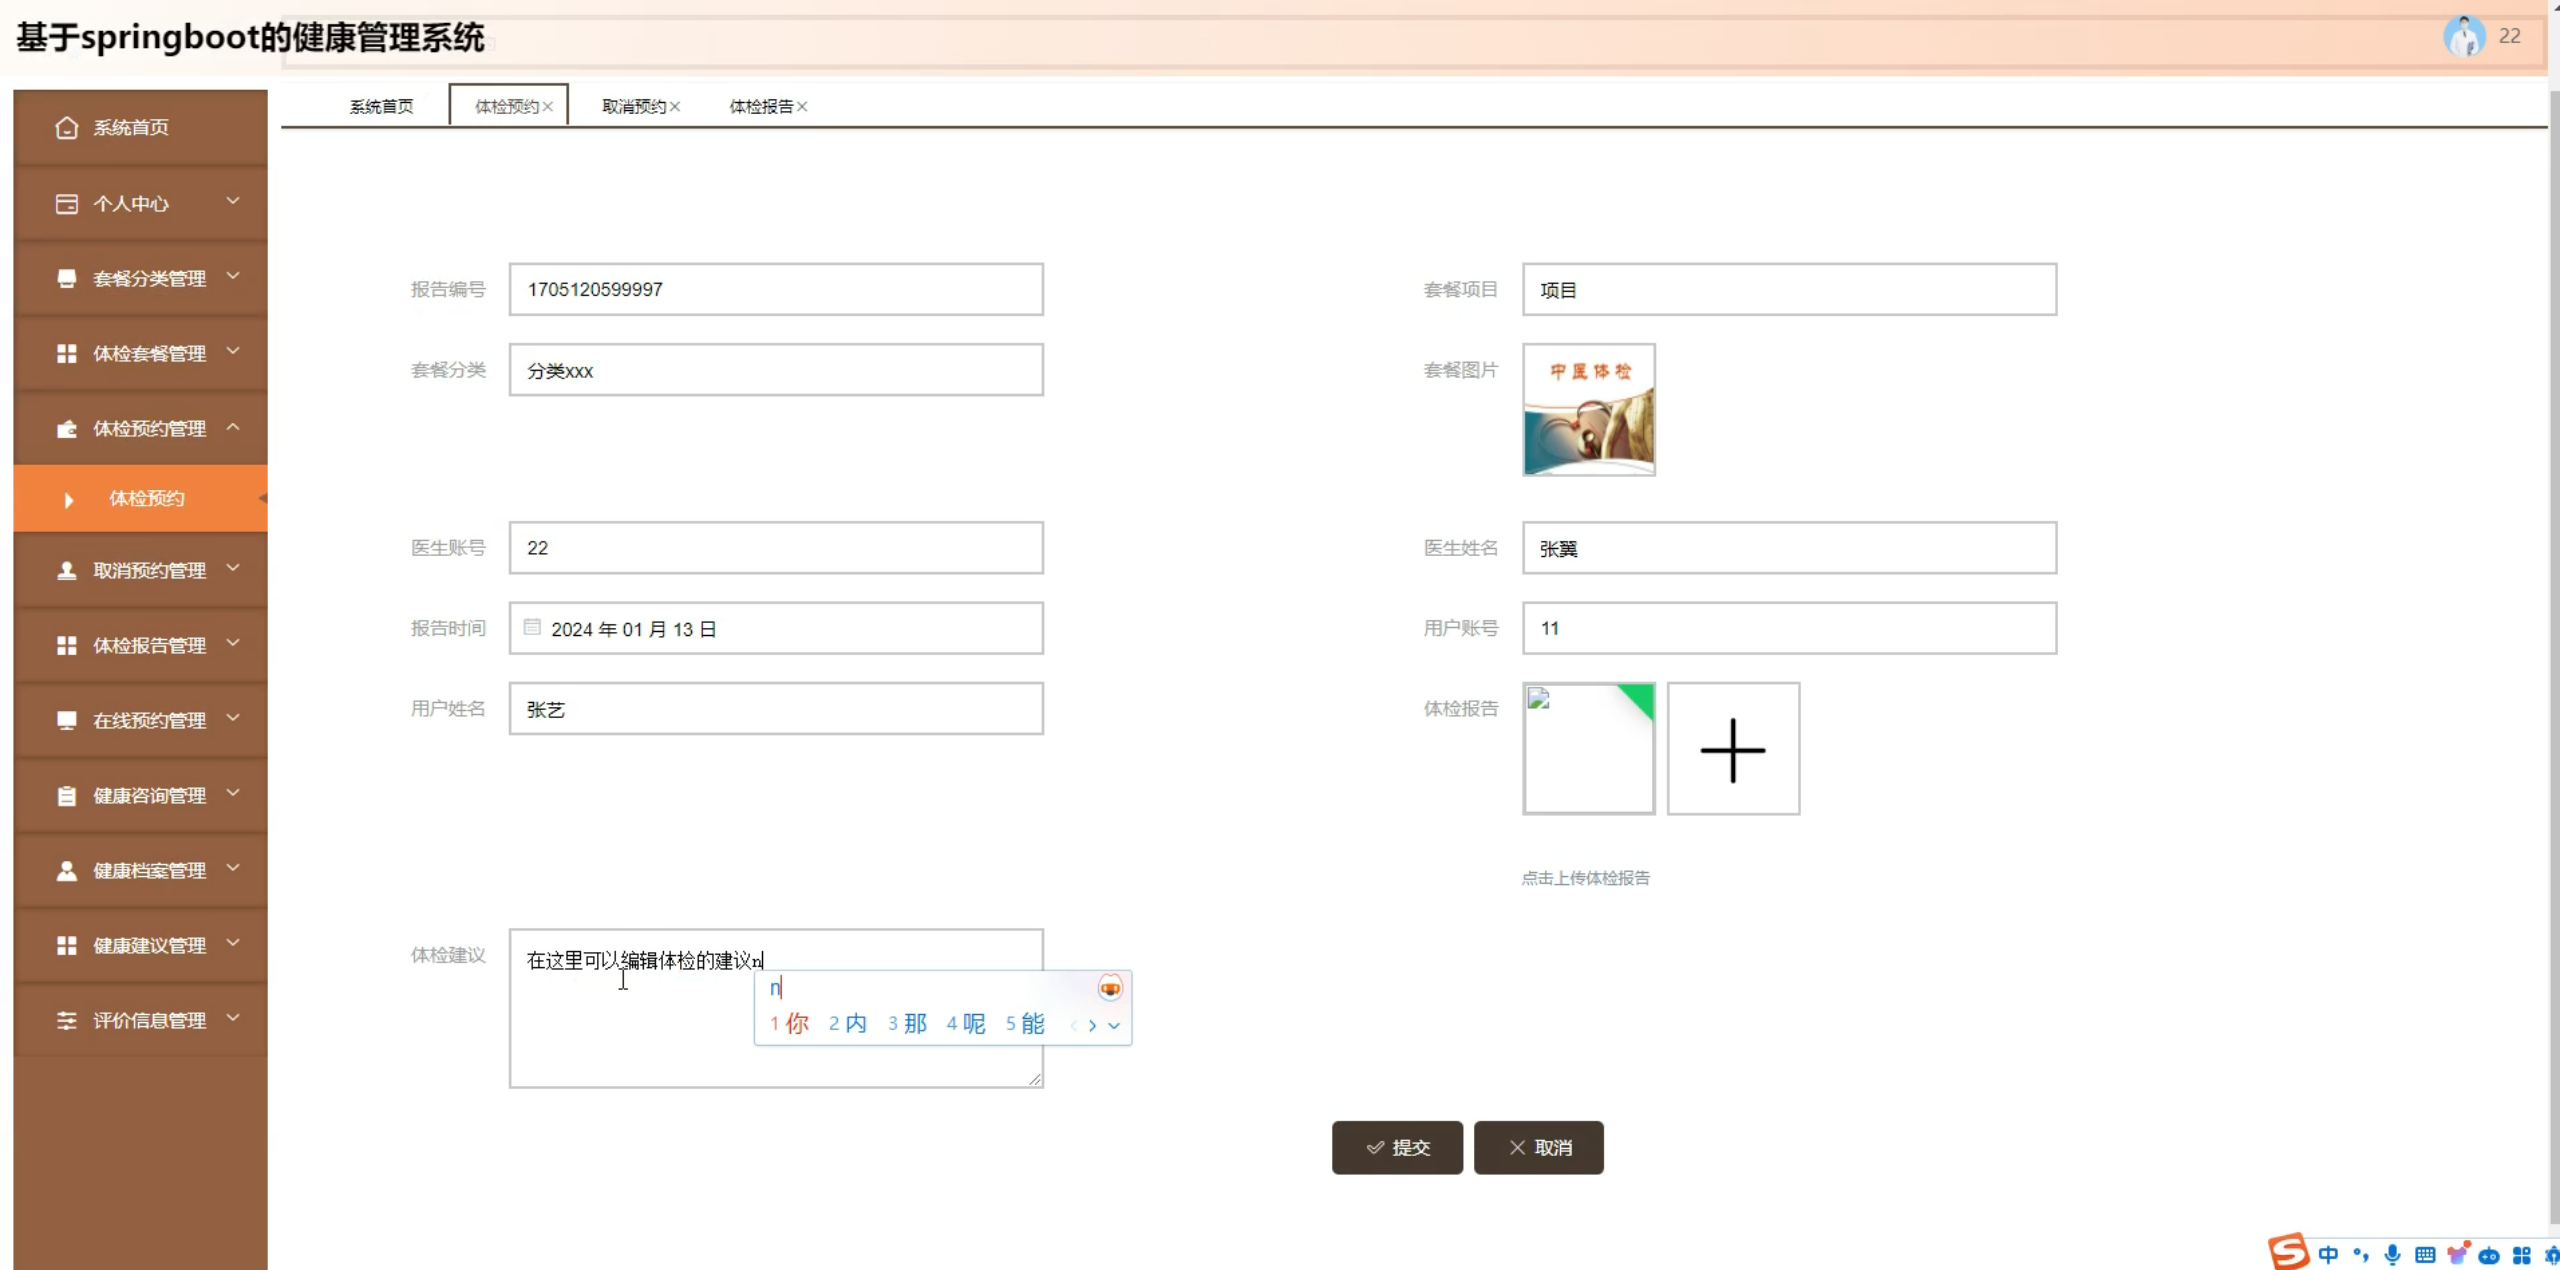Close the 取消预约 tab
Screen dimensions: 2560x1270
coord(675,107)
